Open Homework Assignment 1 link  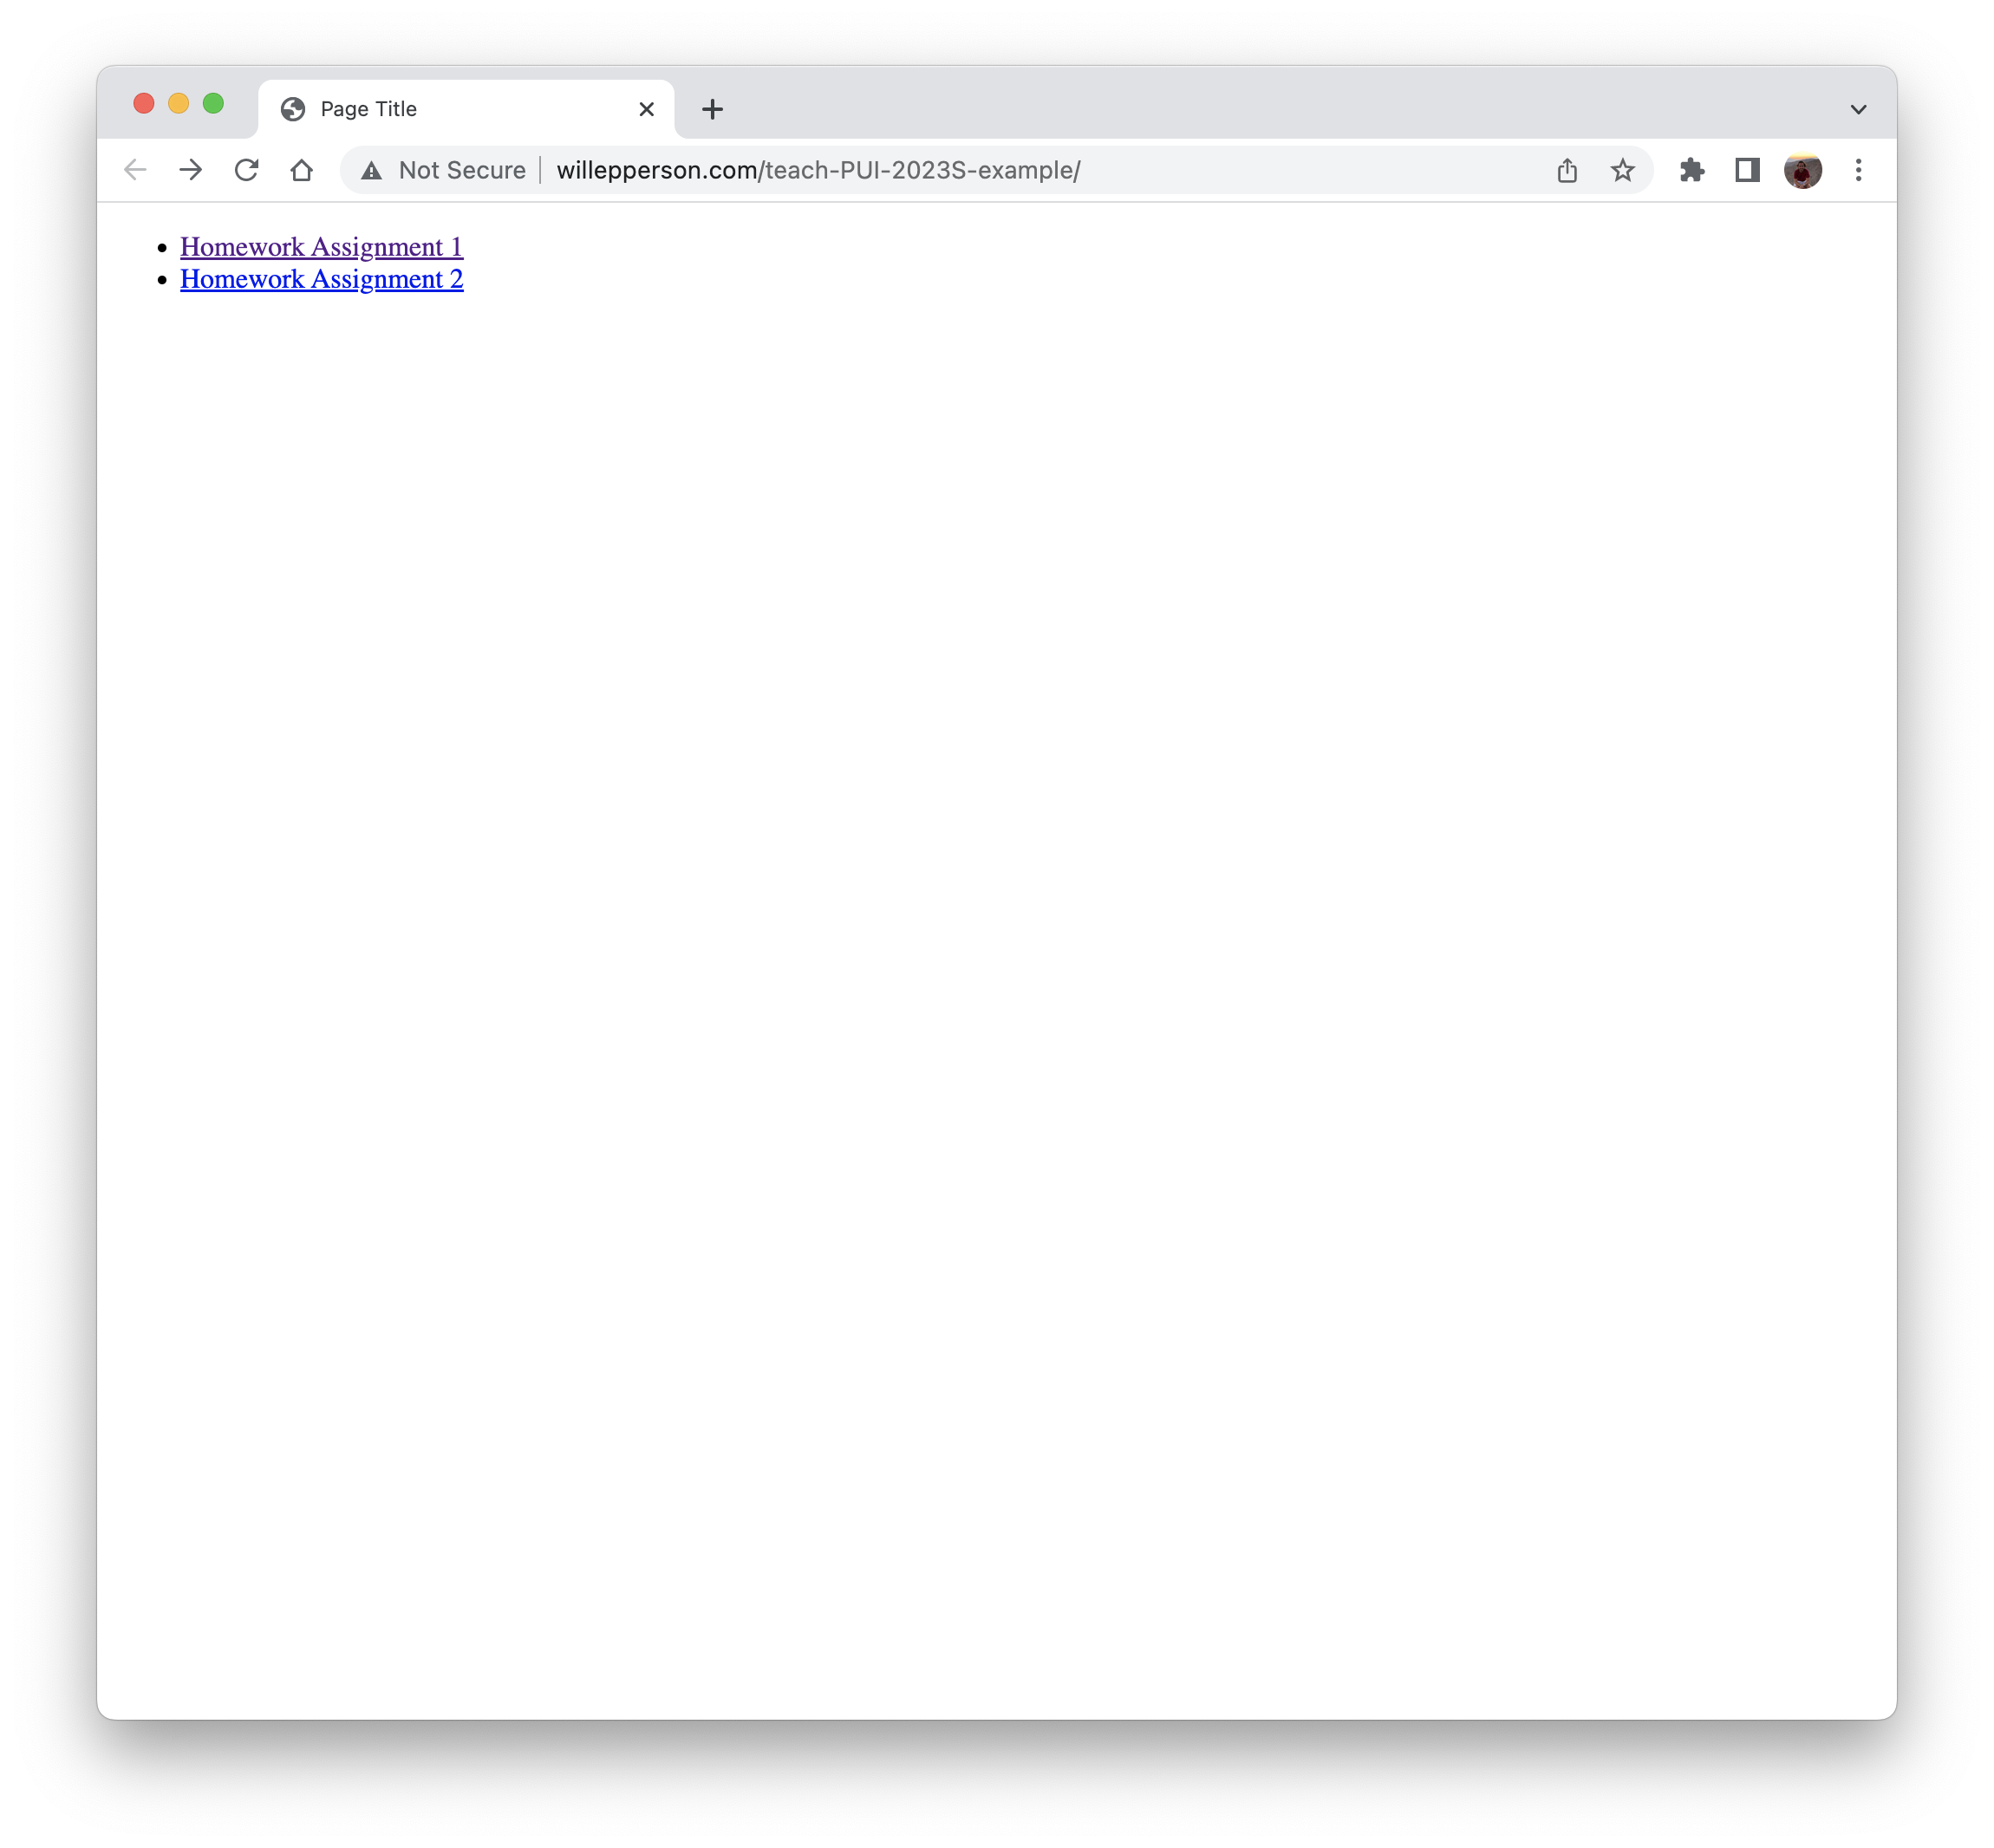(x=322, y=245)
